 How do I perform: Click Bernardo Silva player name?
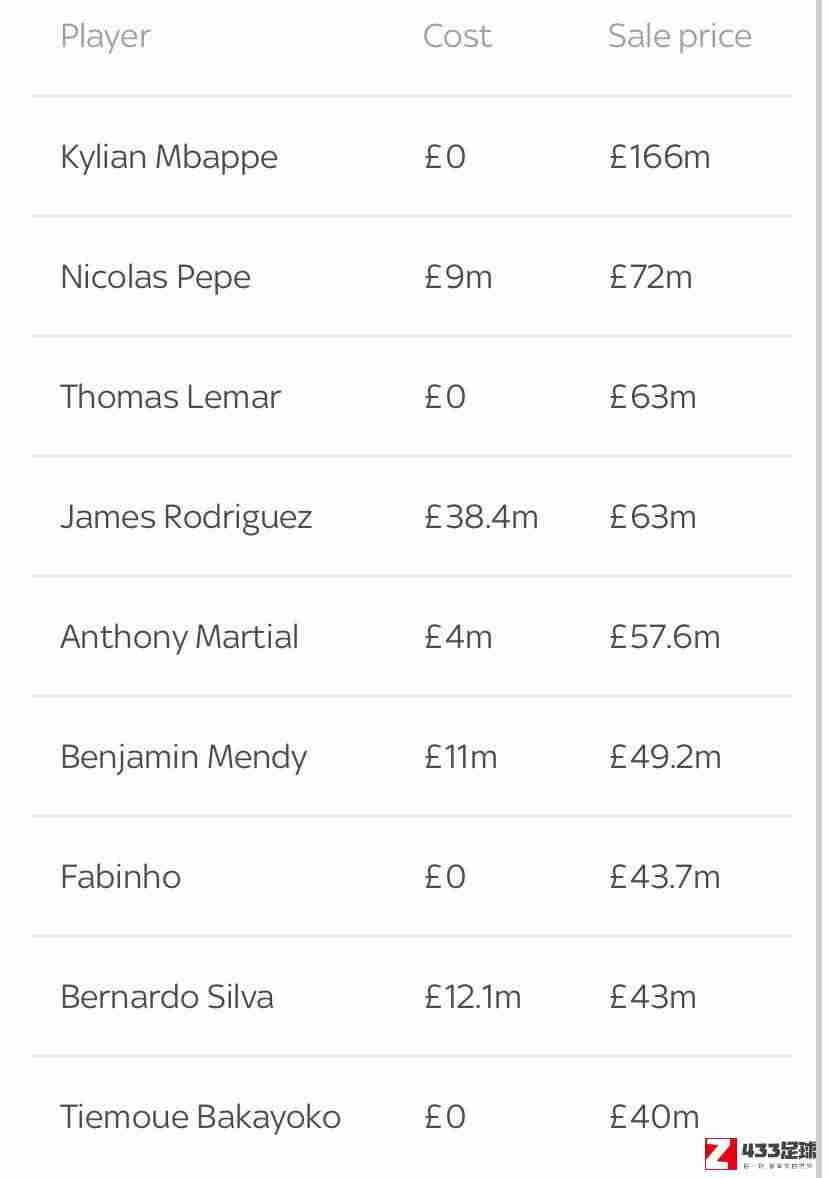click(167, 997)
